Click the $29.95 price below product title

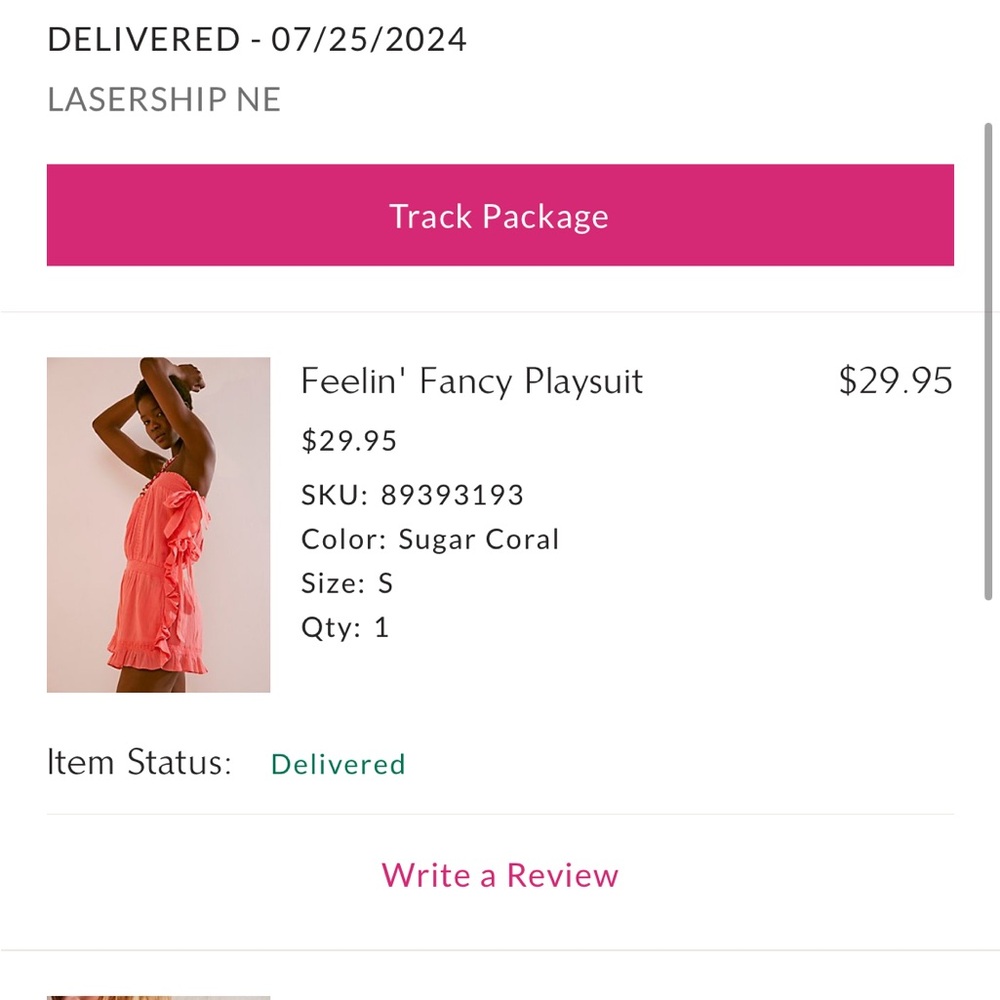348,440
